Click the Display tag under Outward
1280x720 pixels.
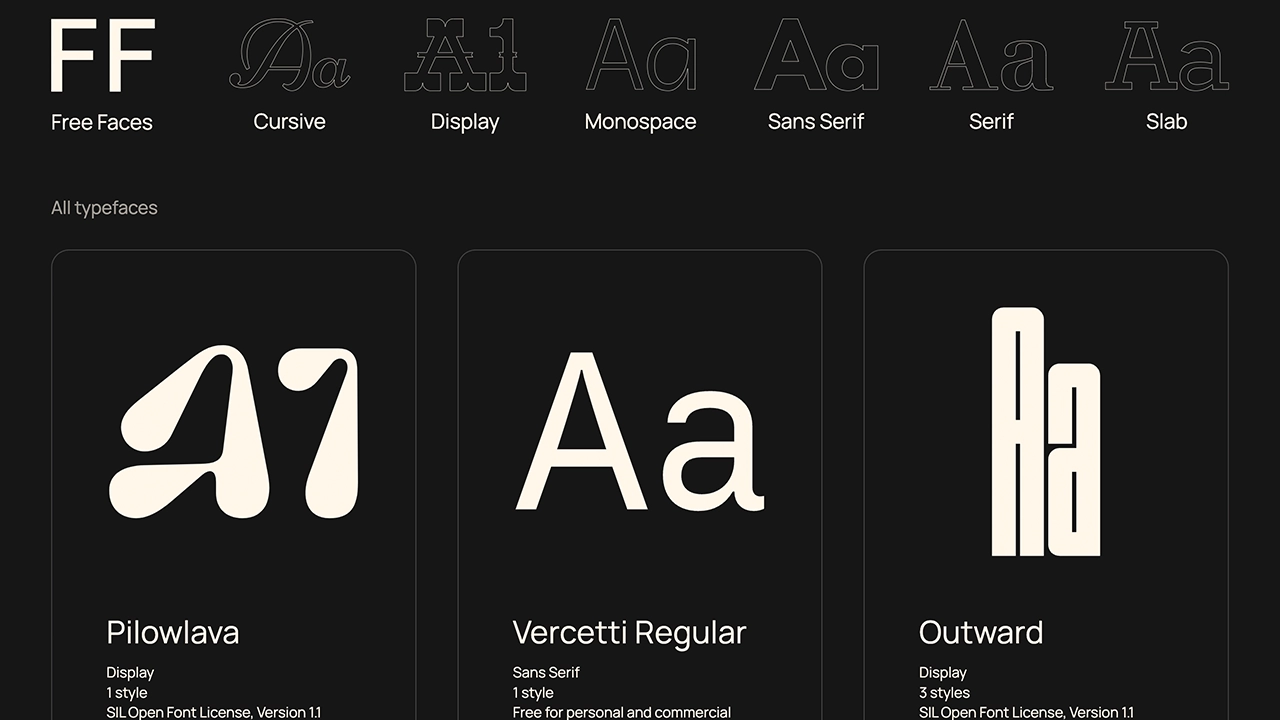coord(942,672)
